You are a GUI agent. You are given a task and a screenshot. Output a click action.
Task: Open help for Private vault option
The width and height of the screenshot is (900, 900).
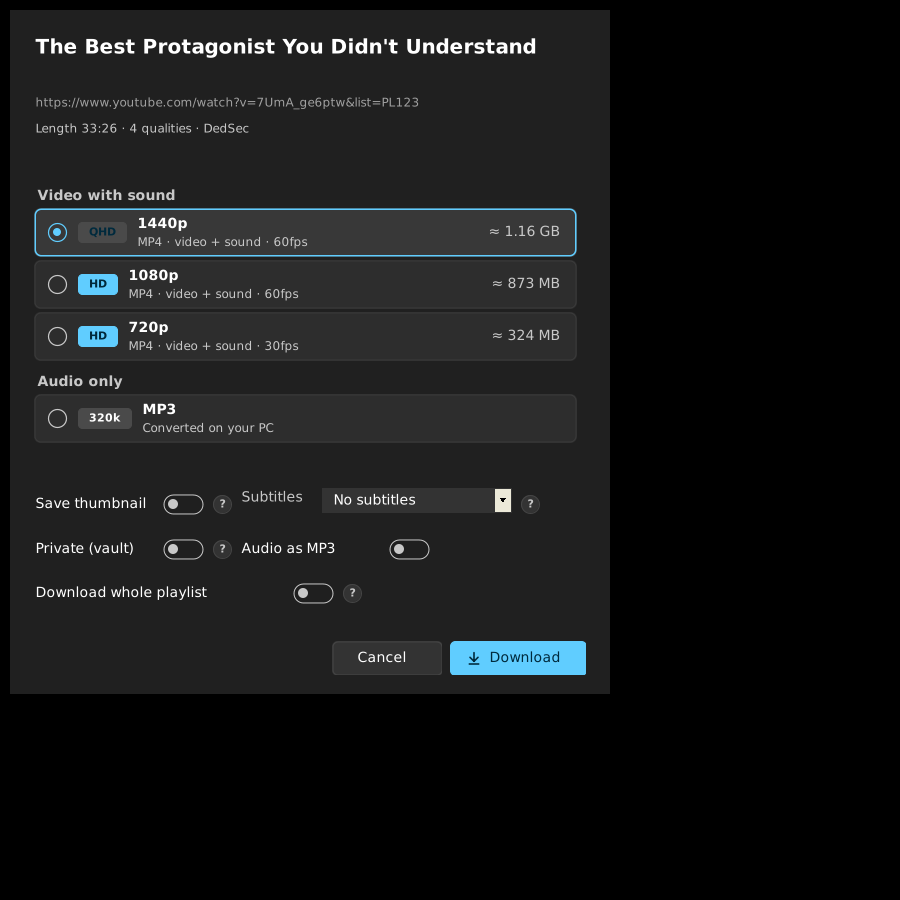[222, 549]
